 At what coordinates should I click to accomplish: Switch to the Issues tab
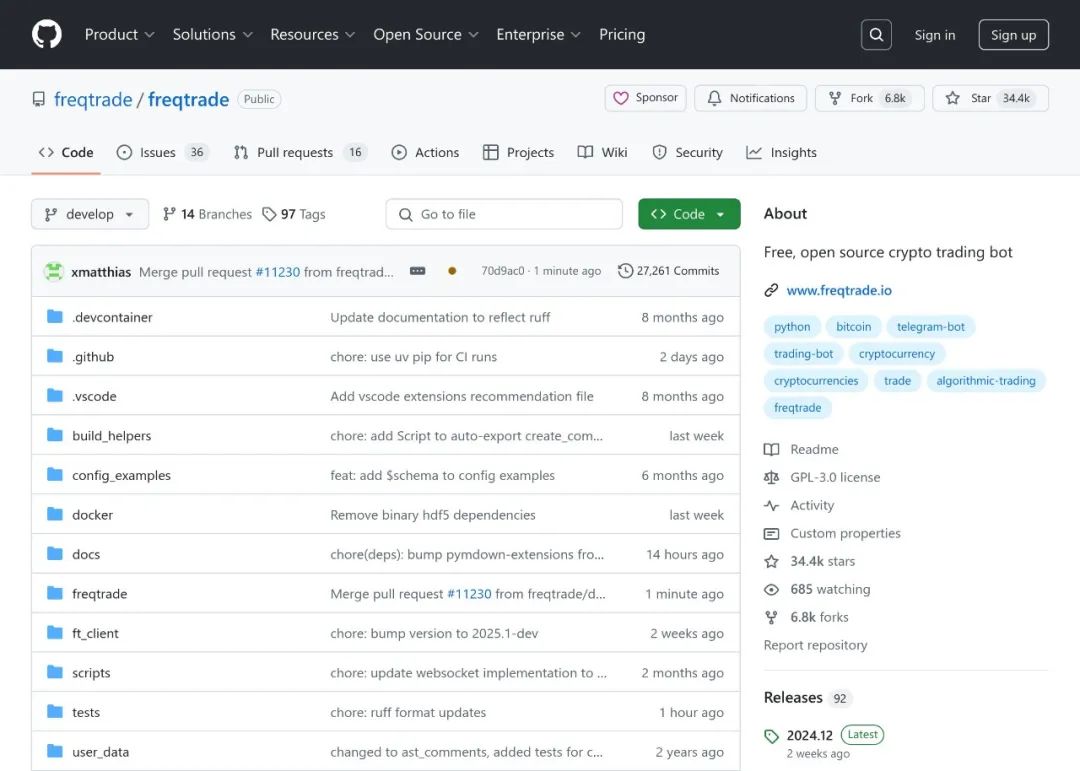[x=163, y=152]
